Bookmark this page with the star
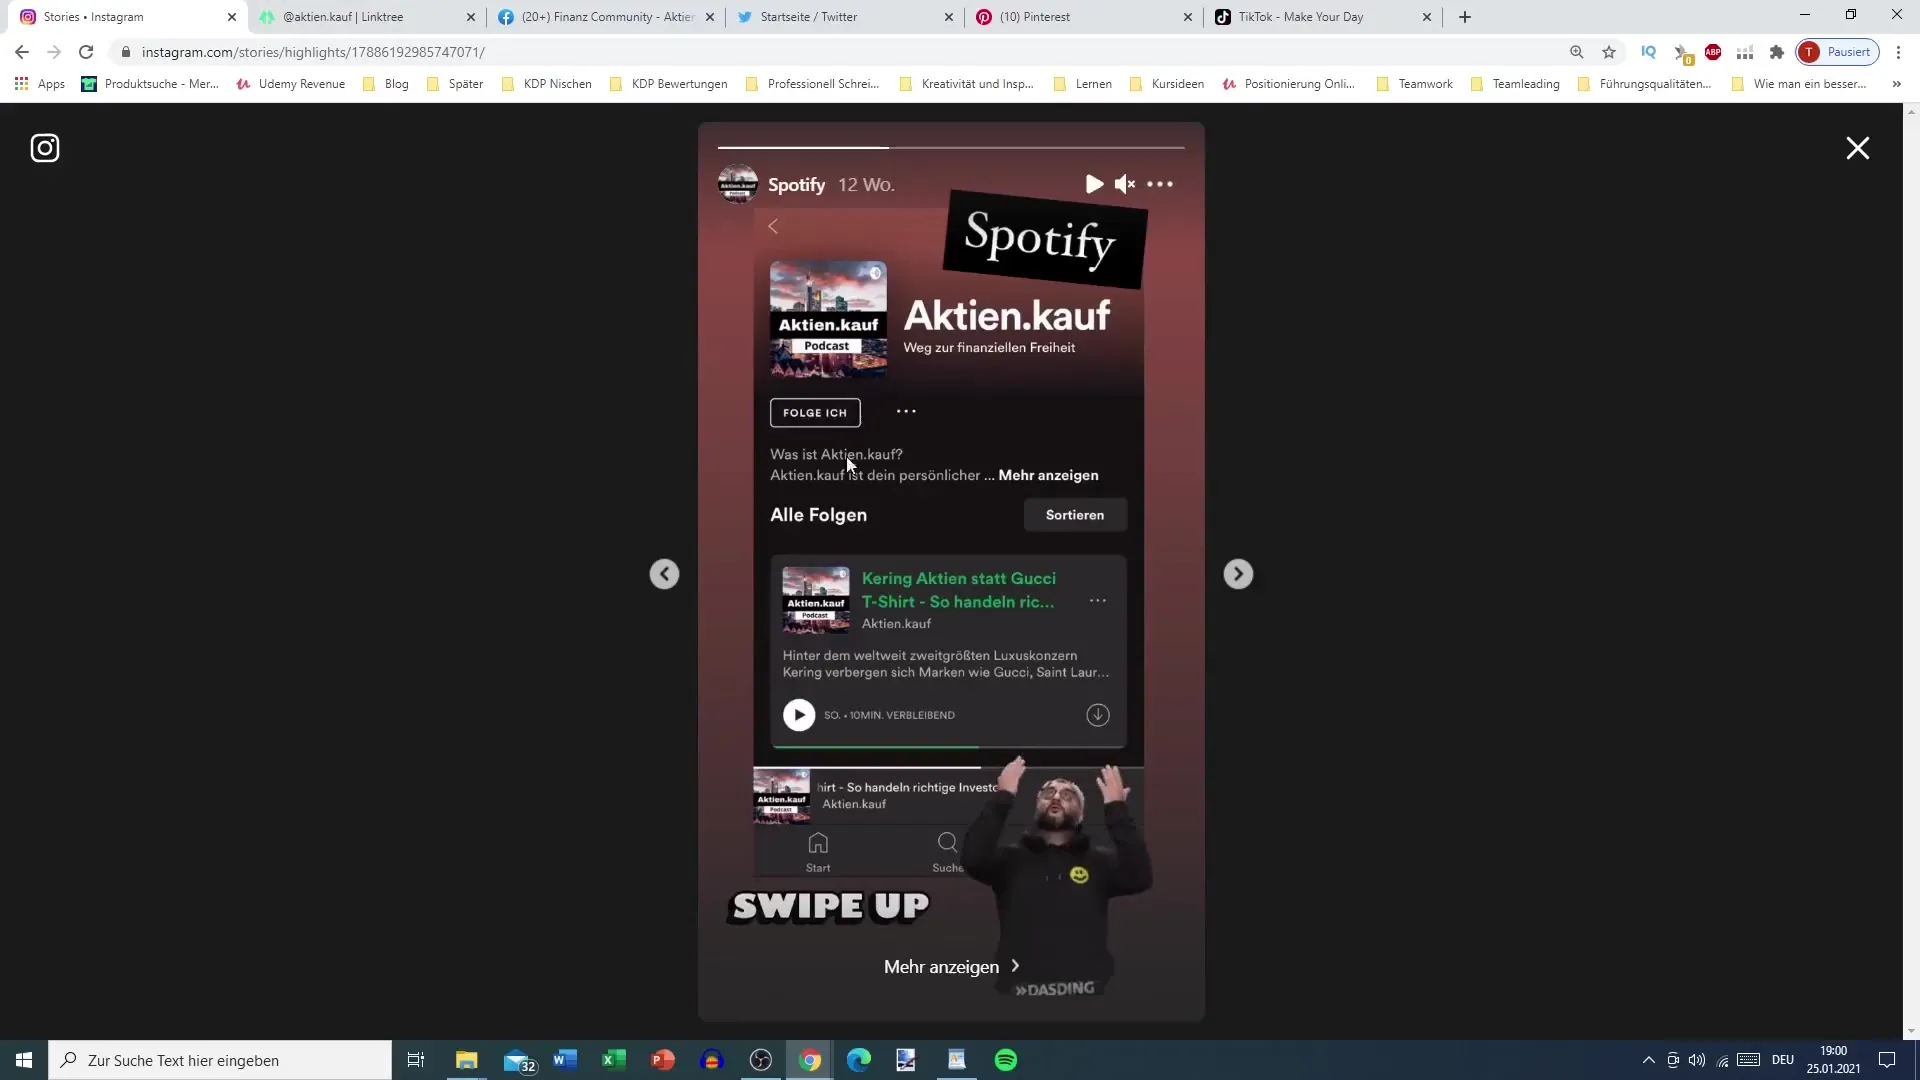 1609,52
